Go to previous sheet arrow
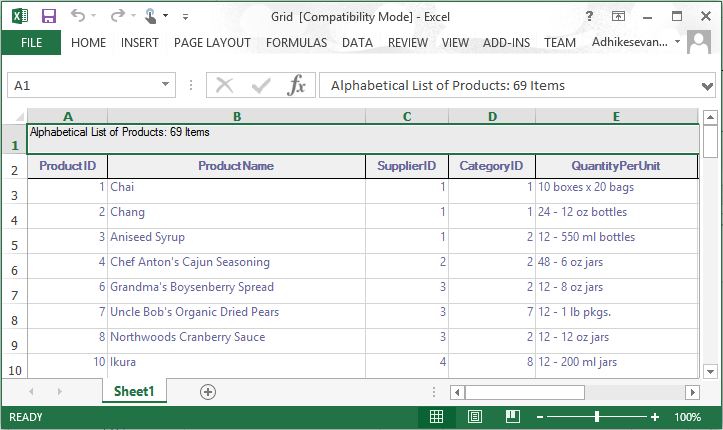Viewport: 723px width, 430px height. tap(31, 392)
